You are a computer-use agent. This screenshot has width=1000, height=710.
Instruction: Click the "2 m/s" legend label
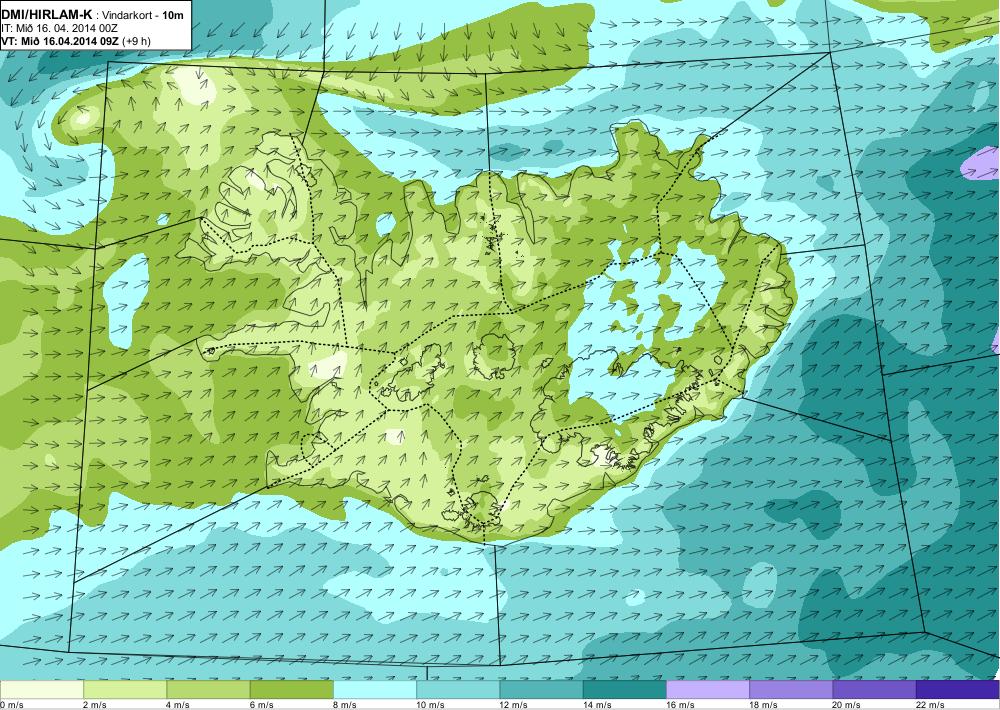(95, 705)
